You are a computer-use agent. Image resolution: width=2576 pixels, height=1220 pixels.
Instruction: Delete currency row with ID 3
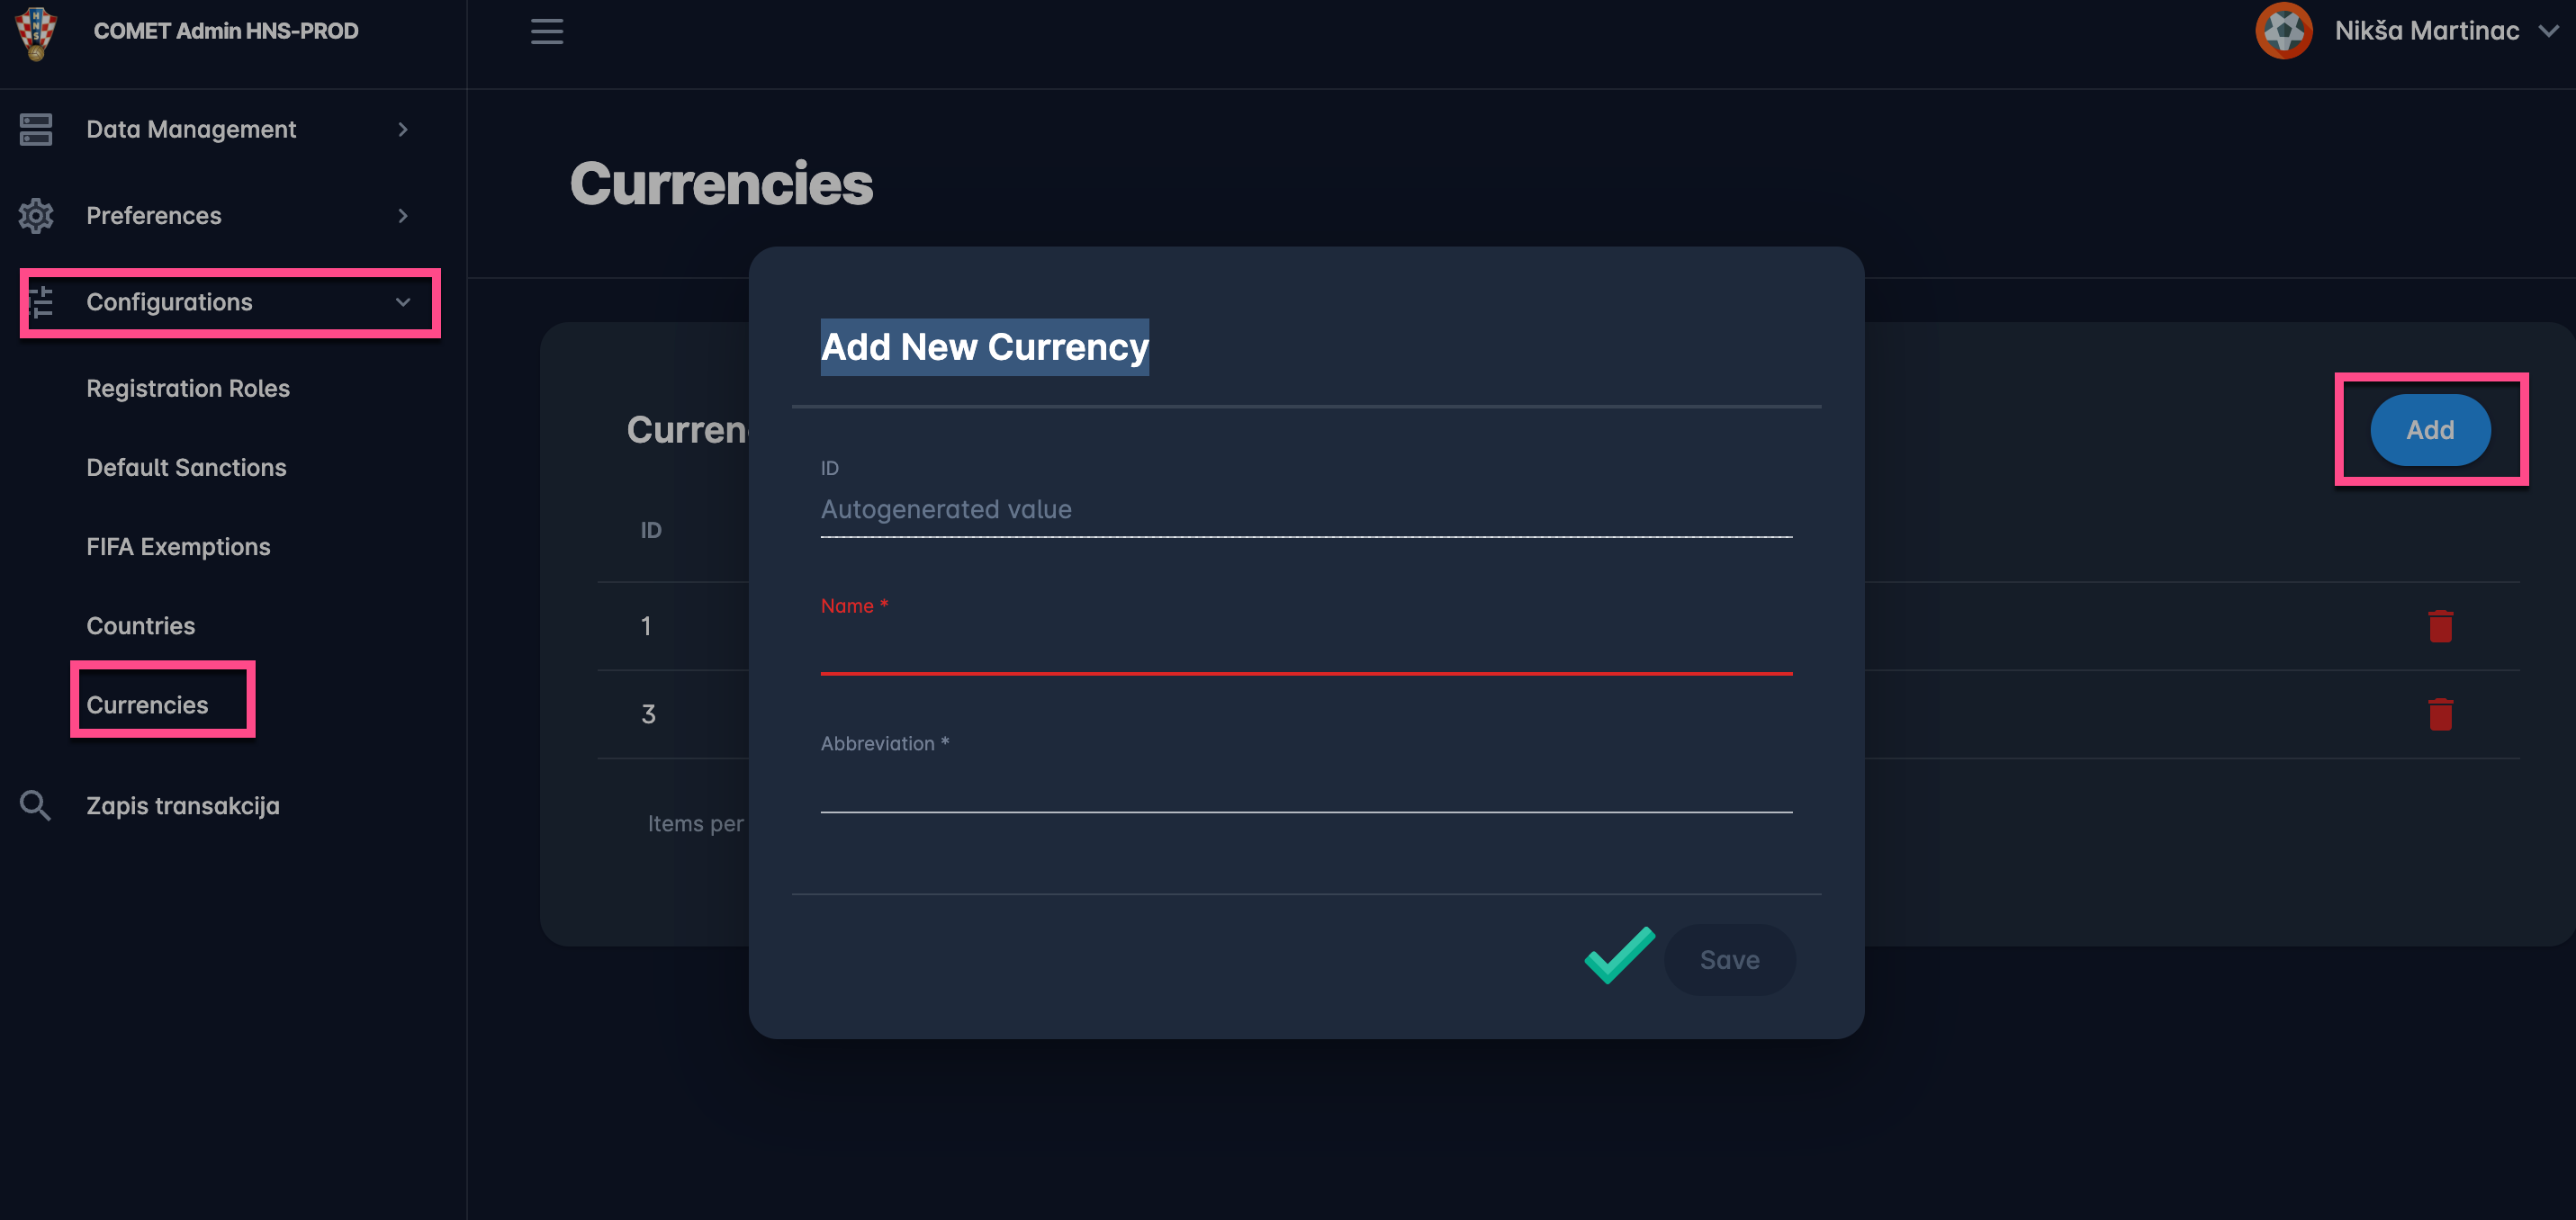(2440, 714)
